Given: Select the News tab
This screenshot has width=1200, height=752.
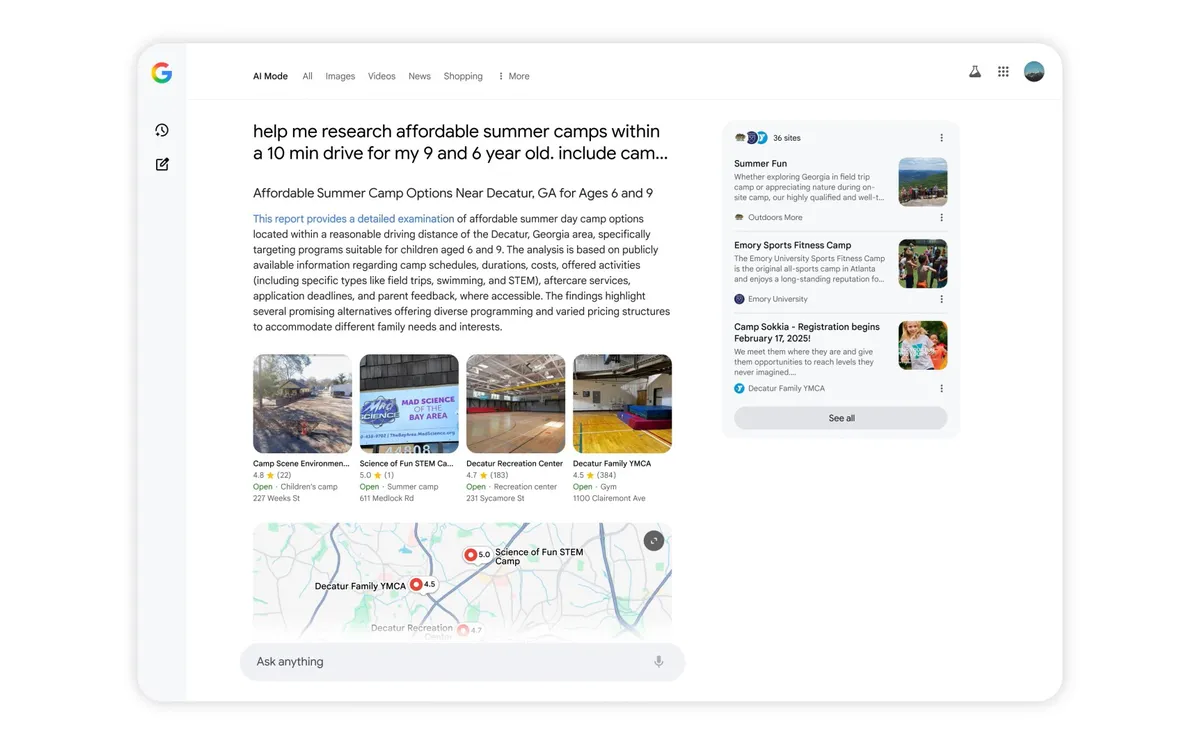Looking at the screenshot, I should coord(419,76).
